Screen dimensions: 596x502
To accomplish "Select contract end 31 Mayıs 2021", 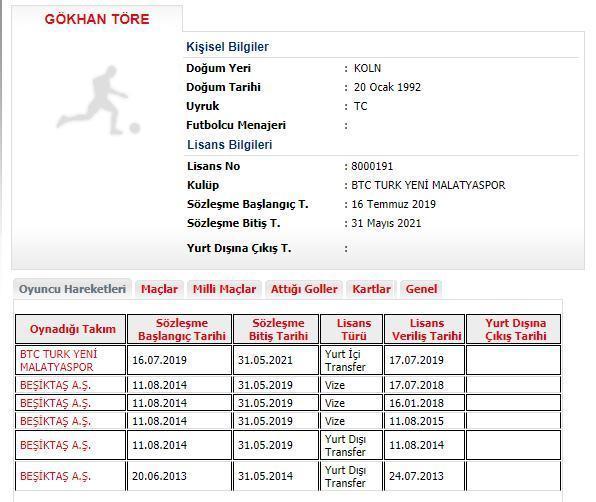I will pyautogui.click(x=386, y=223).
